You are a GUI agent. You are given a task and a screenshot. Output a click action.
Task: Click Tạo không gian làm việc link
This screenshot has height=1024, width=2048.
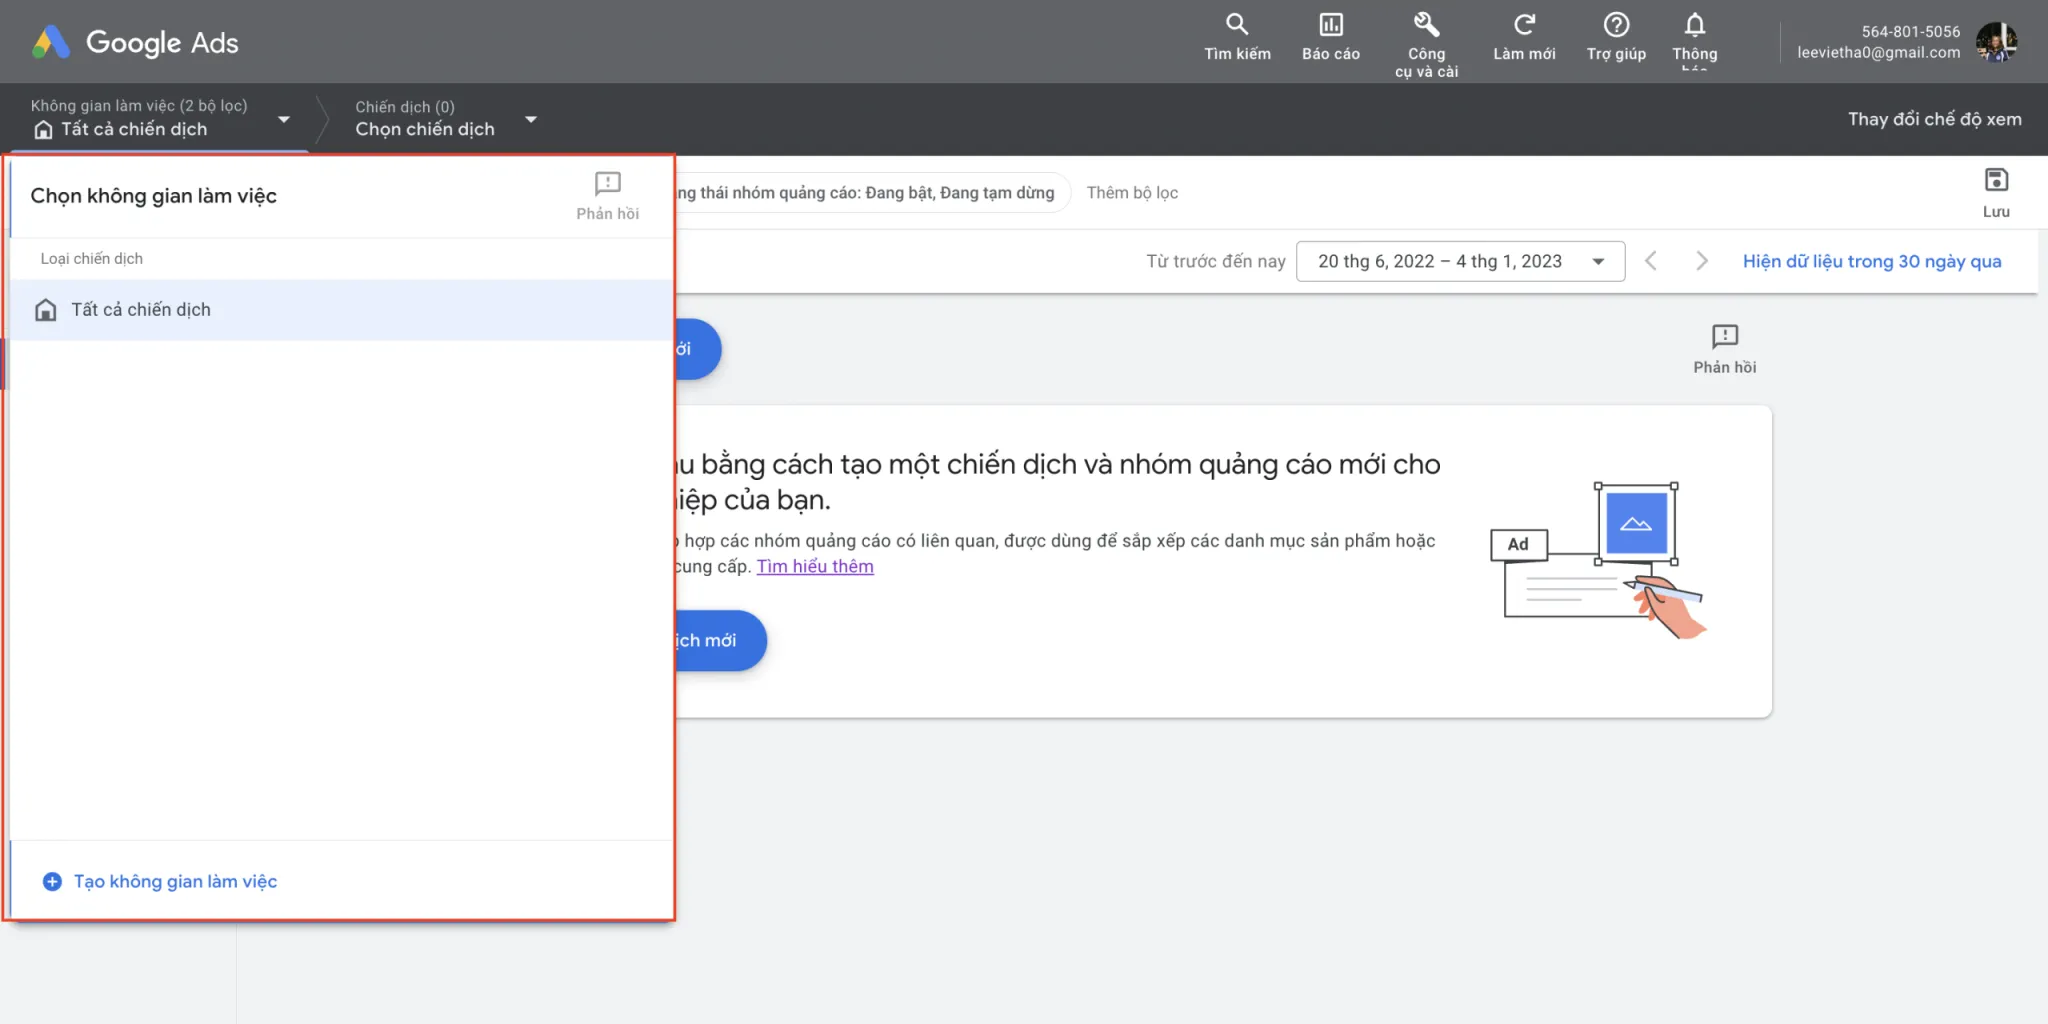[x=175, y=881]
